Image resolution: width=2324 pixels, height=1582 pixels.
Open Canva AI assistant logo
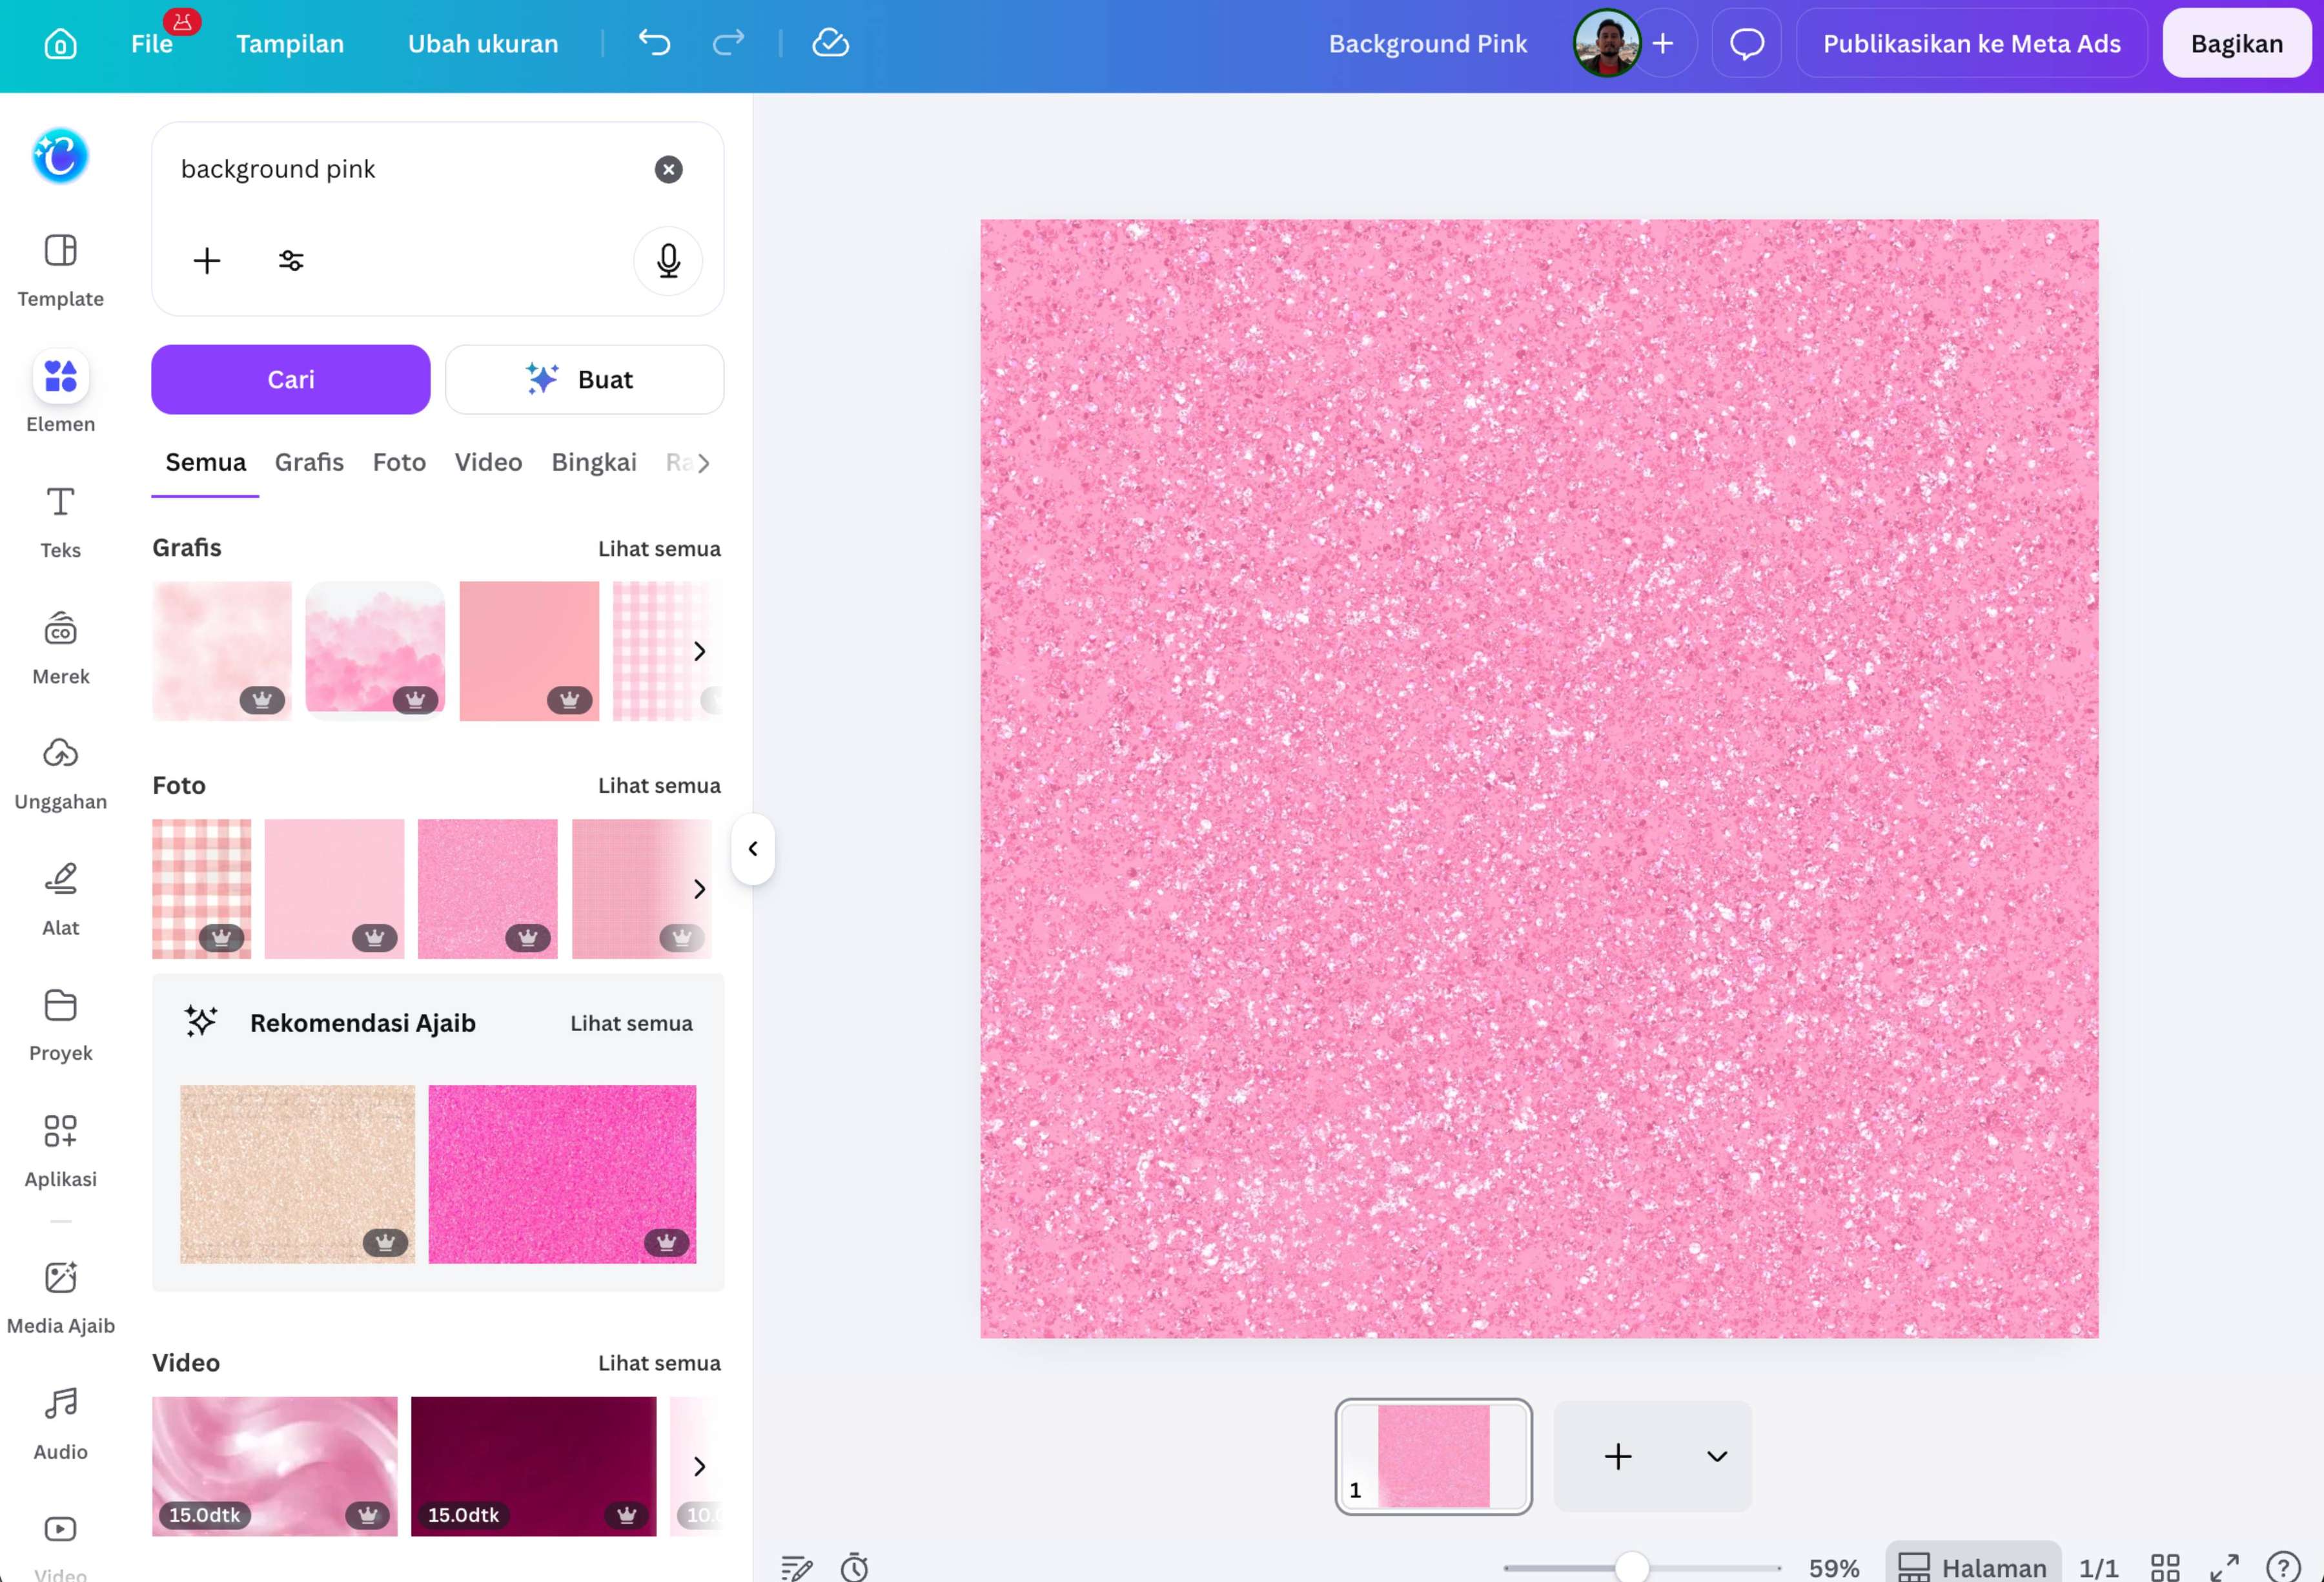[x=60, y=156]
